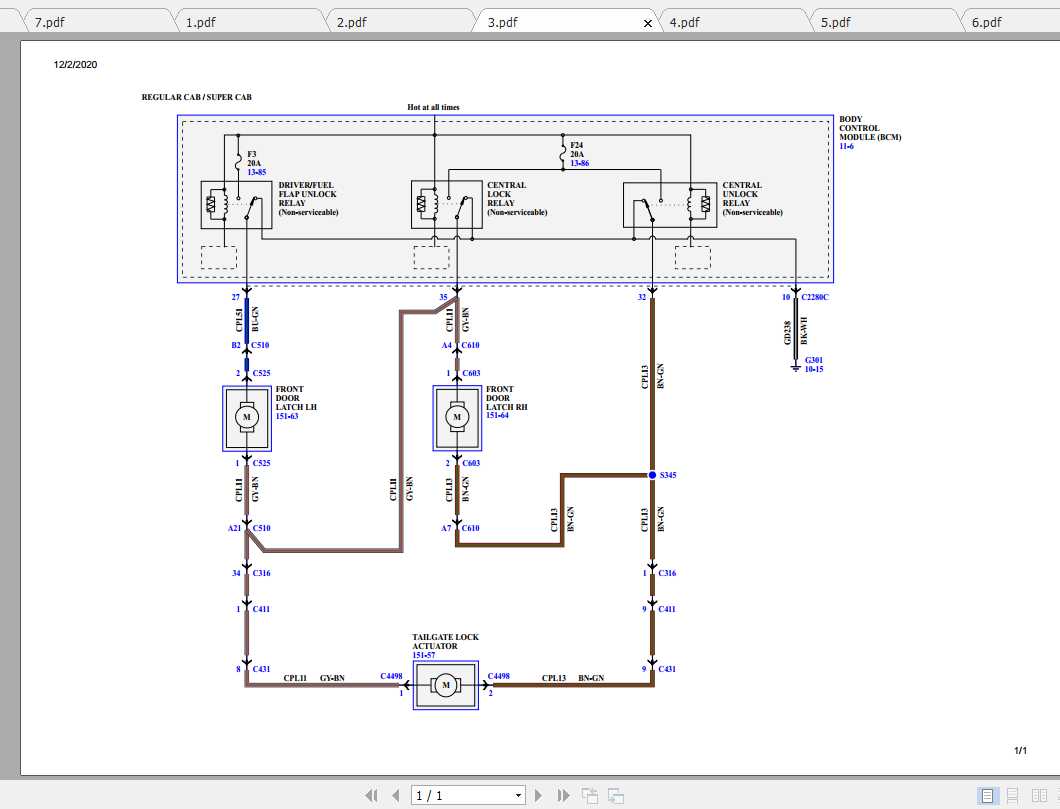Click the first page-layout icon right of navigation arrows
Screen dimensions: 1060x809
(589, 795)
